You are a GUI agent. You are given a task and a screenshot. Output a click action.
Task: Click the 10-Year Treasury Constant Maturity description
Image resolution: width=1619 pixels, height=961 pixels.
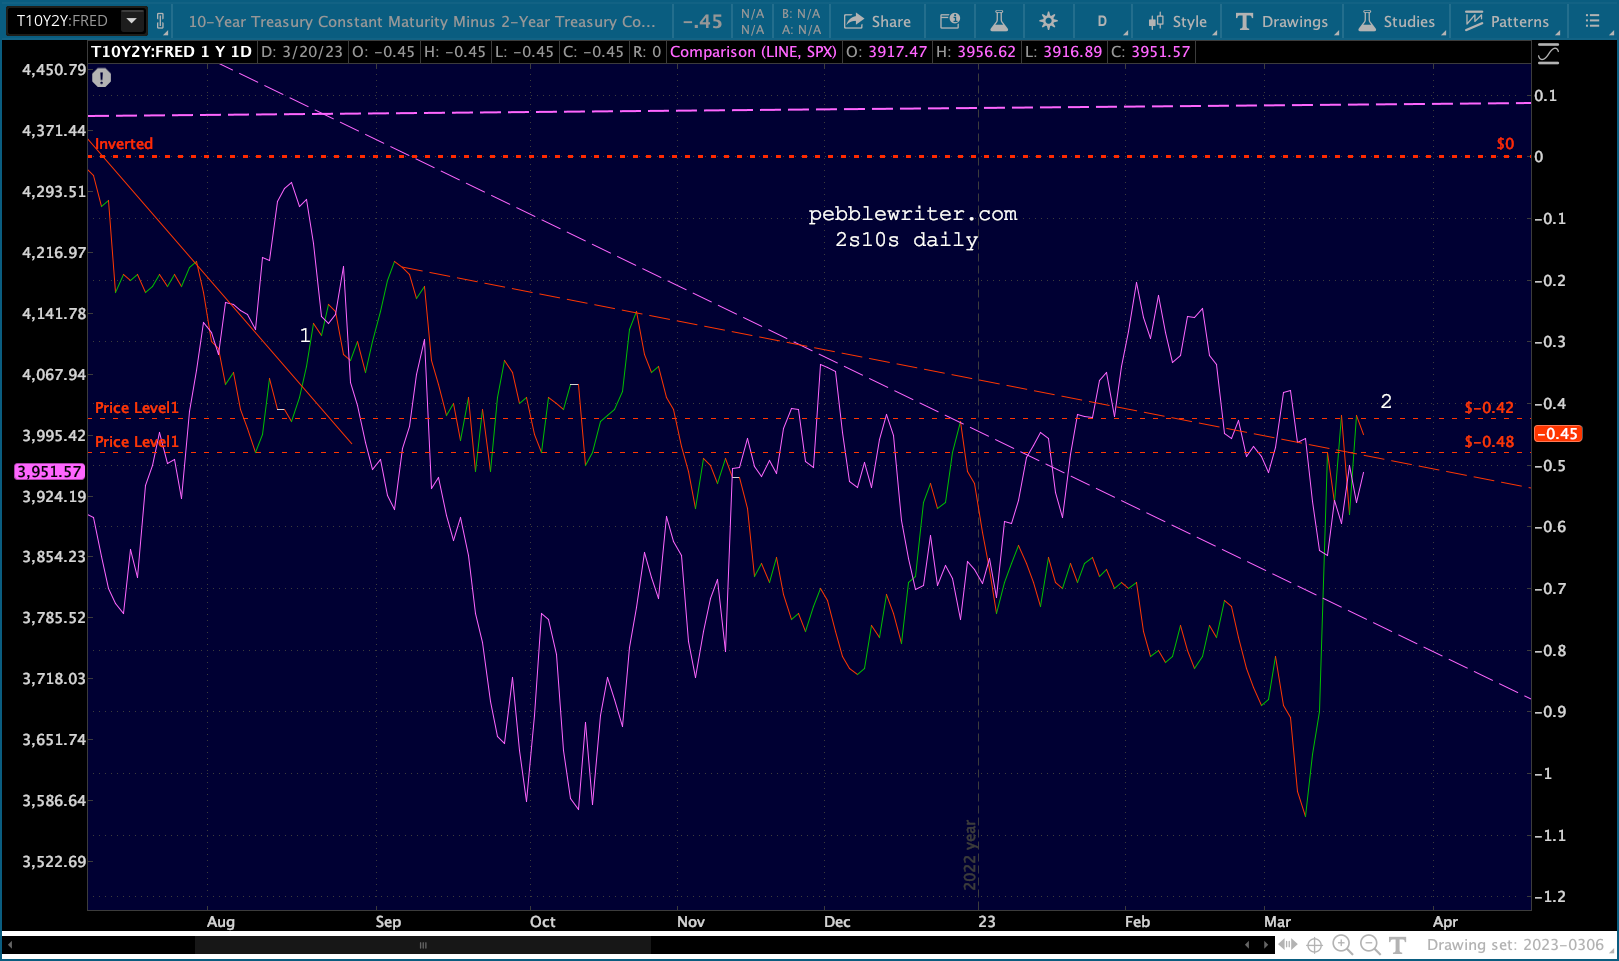point(422,21)
